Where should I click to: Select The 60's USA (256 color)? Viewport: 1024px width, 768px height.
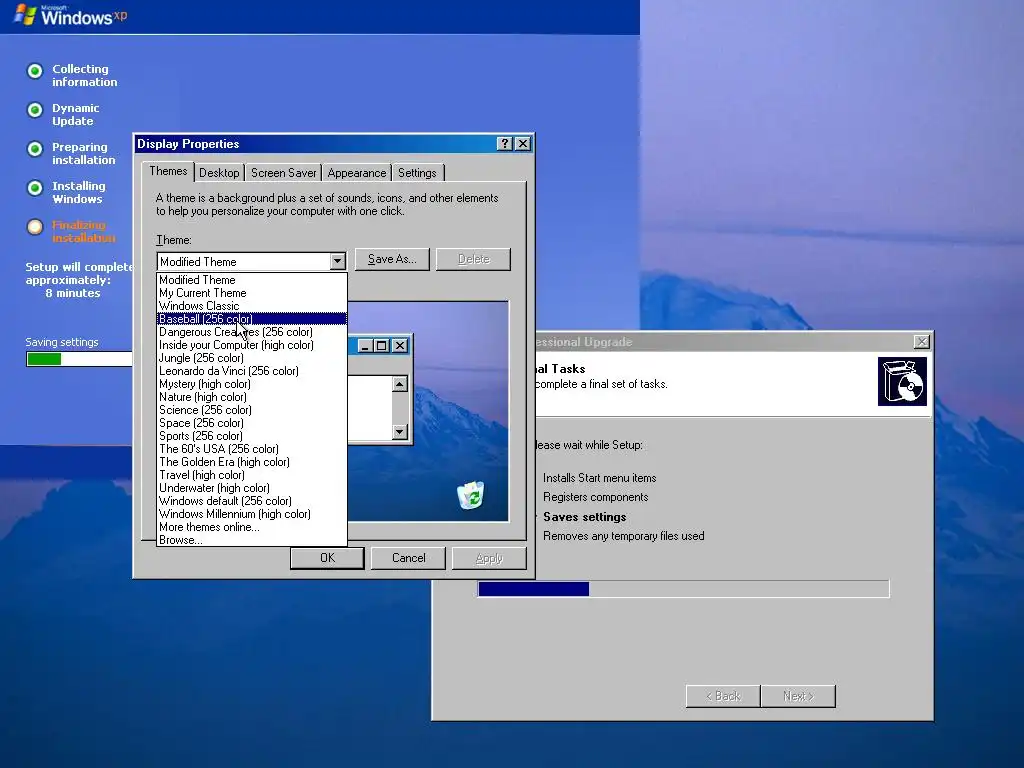[x=251, y=449]
